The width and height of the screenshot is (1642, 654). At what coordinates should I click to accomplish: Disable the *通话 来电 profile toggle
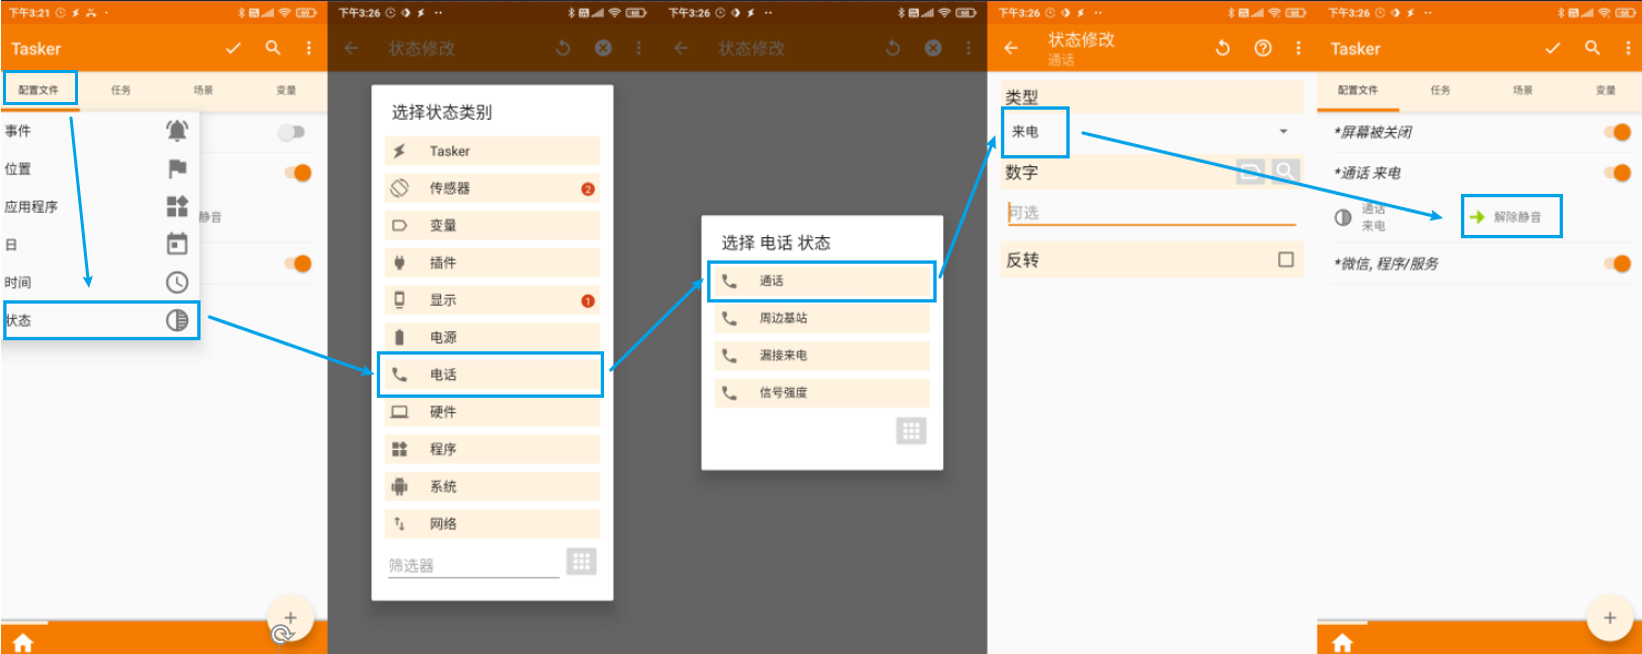(x=1617, y=173)
